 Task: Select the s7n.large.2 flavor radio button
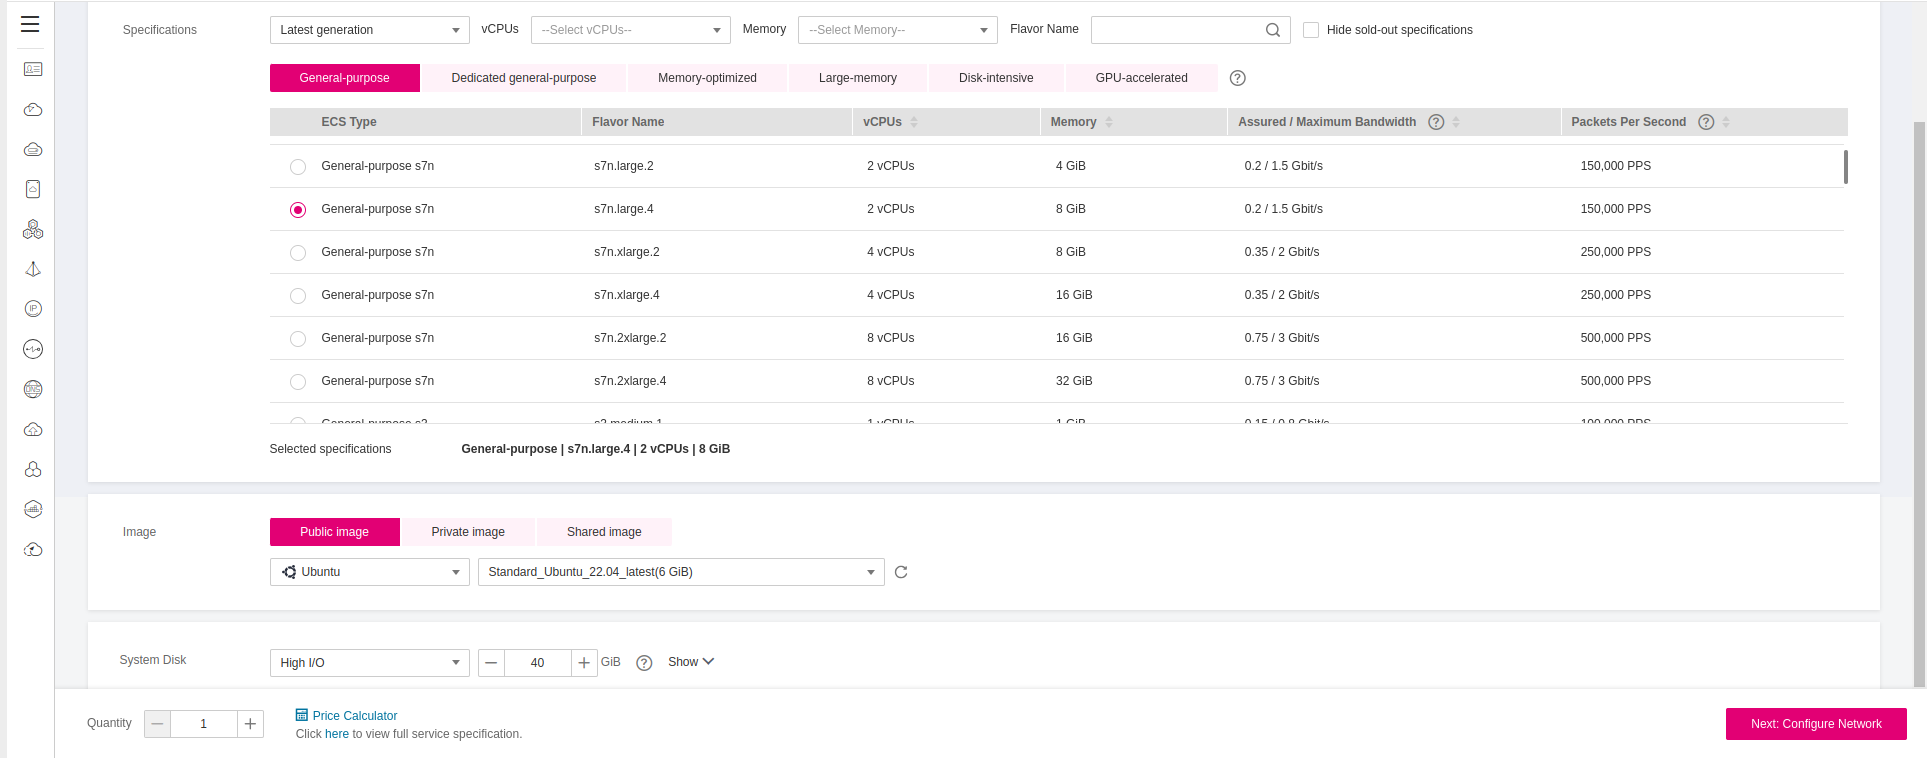[x=298, y=167]
